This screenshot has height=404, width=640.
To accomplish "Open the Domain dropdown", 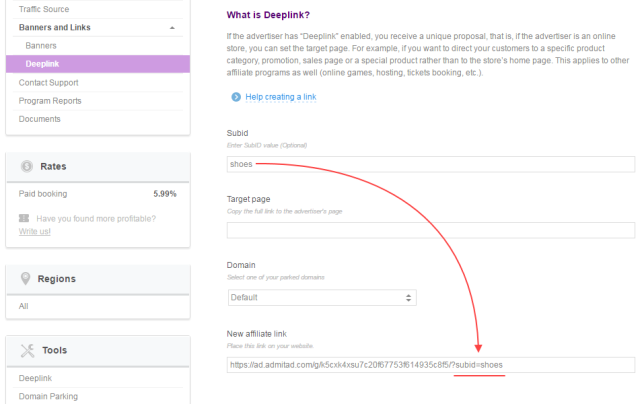I will pyautogui.click(x=321, y=297).
